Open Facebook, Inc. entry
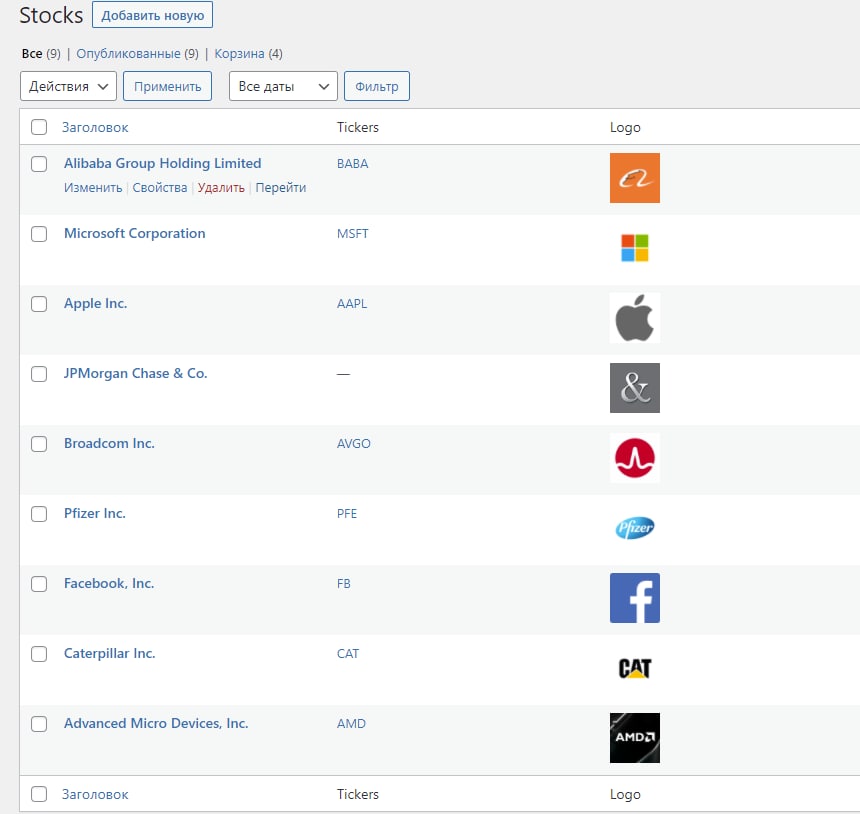The width and height of the screenshot is (860, 814). [109, 583]
